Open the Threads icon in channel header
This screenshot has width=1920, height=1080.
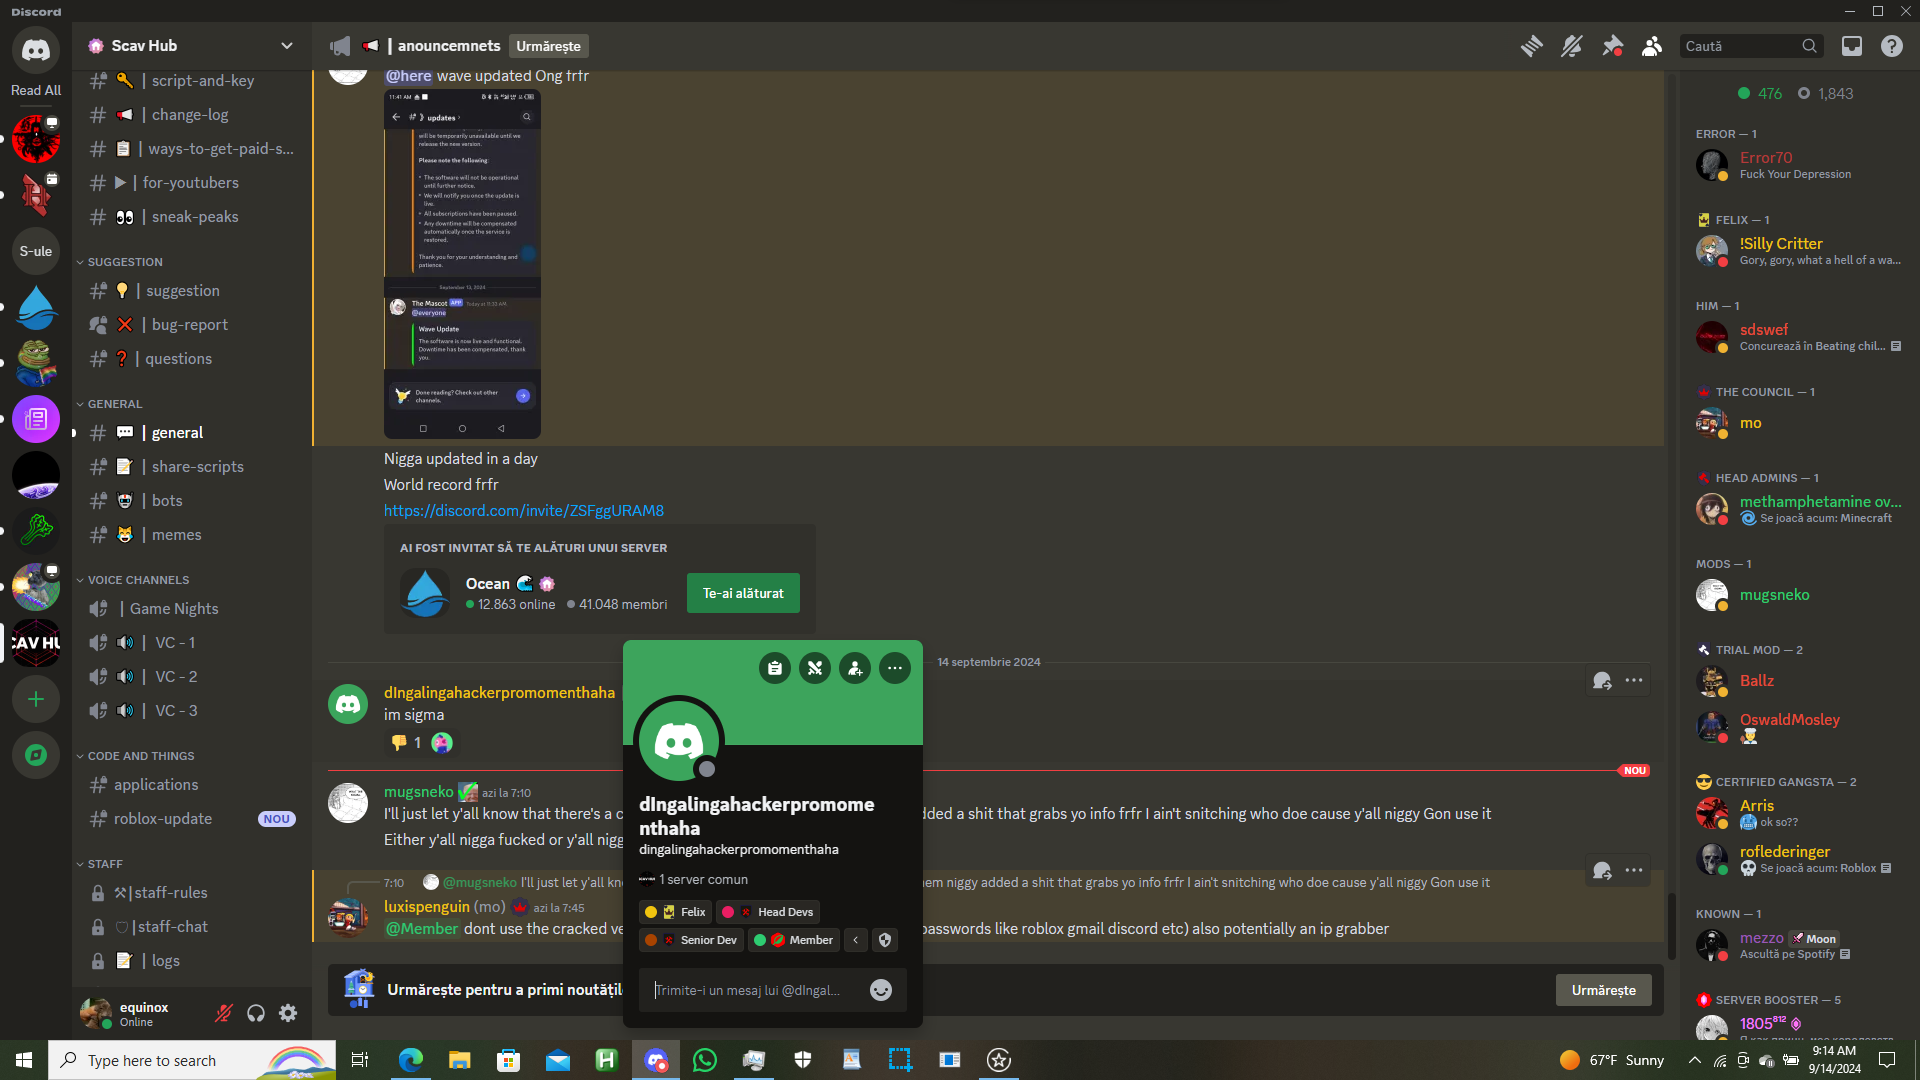(x=1531, y=46)
